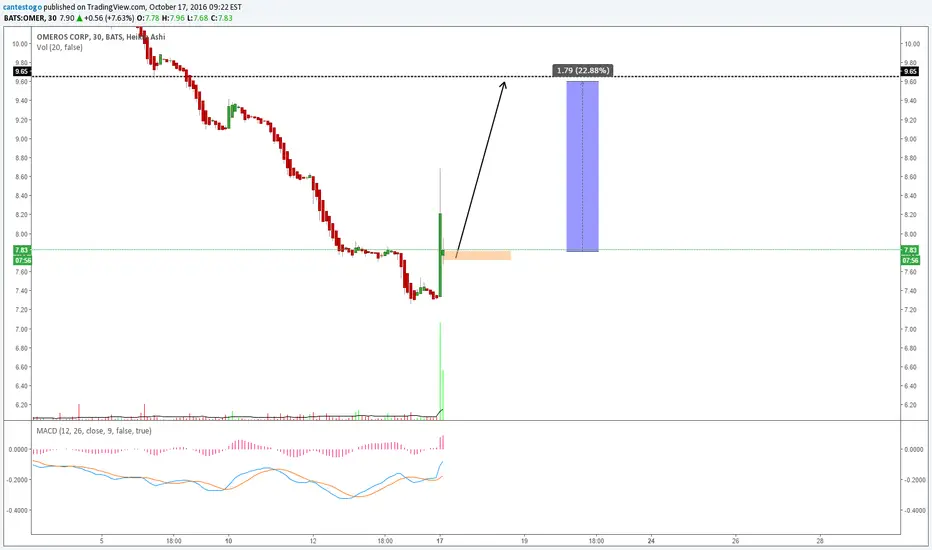932x550 pixels.
Task: Click the +0.56 (+7.63%) change value
Action: 109,18
